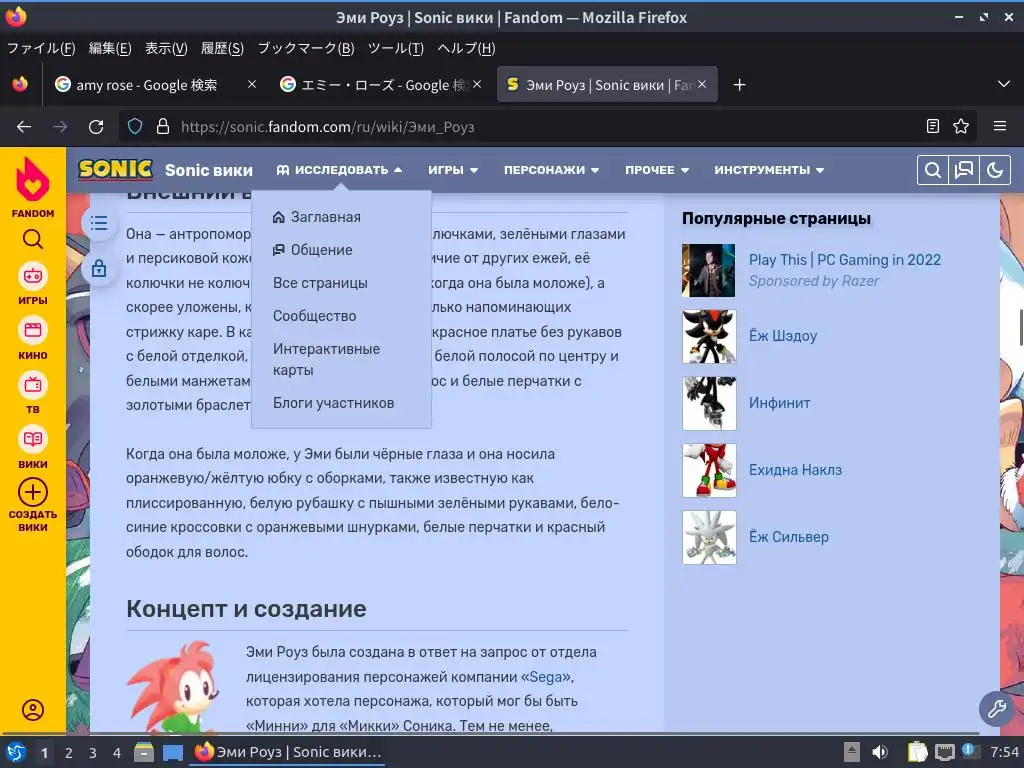Click the Fandom heart-flame logo
The image size is (1024, 768).
click(x=33, y=180)
